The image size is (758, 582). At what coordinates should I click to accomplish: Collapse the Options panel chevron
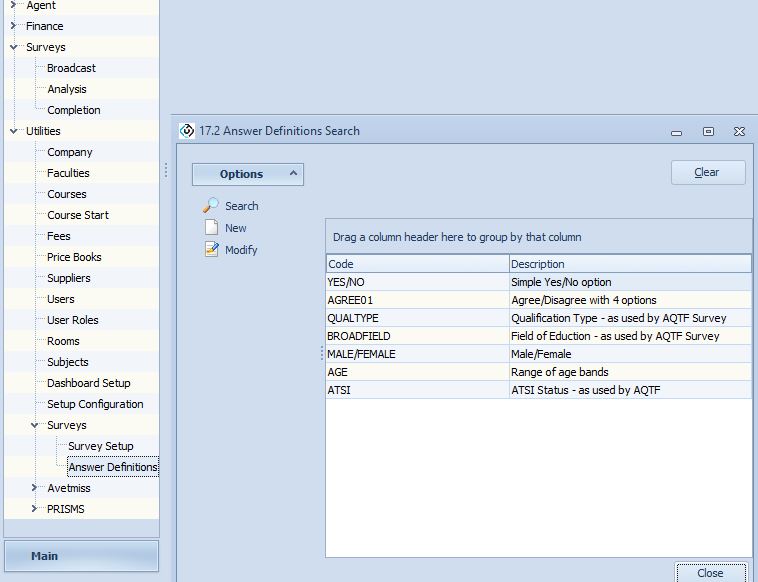tap(293, 174)
